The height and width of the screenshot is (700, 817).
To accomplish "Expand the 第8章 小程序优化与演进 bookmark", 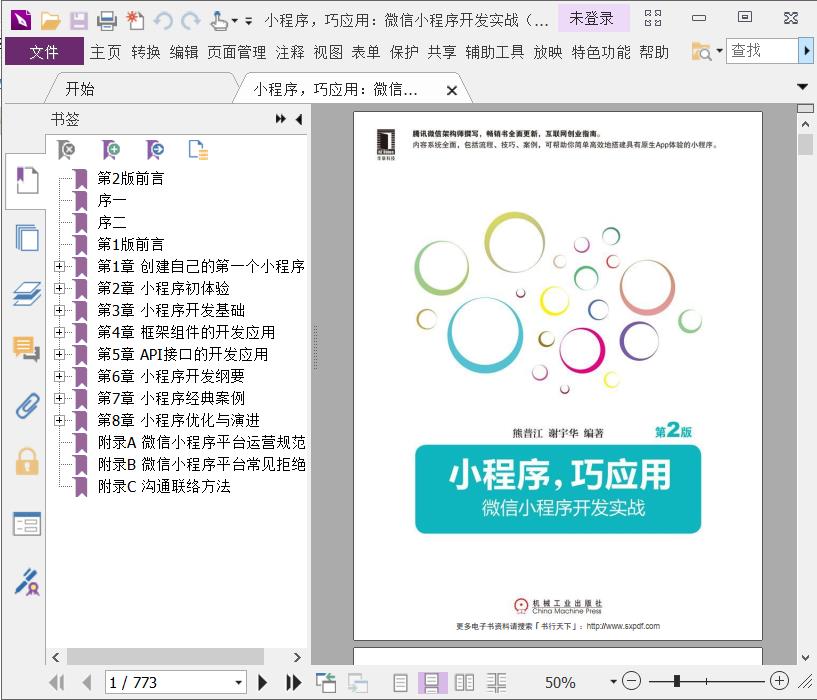I will coord(59,420).
